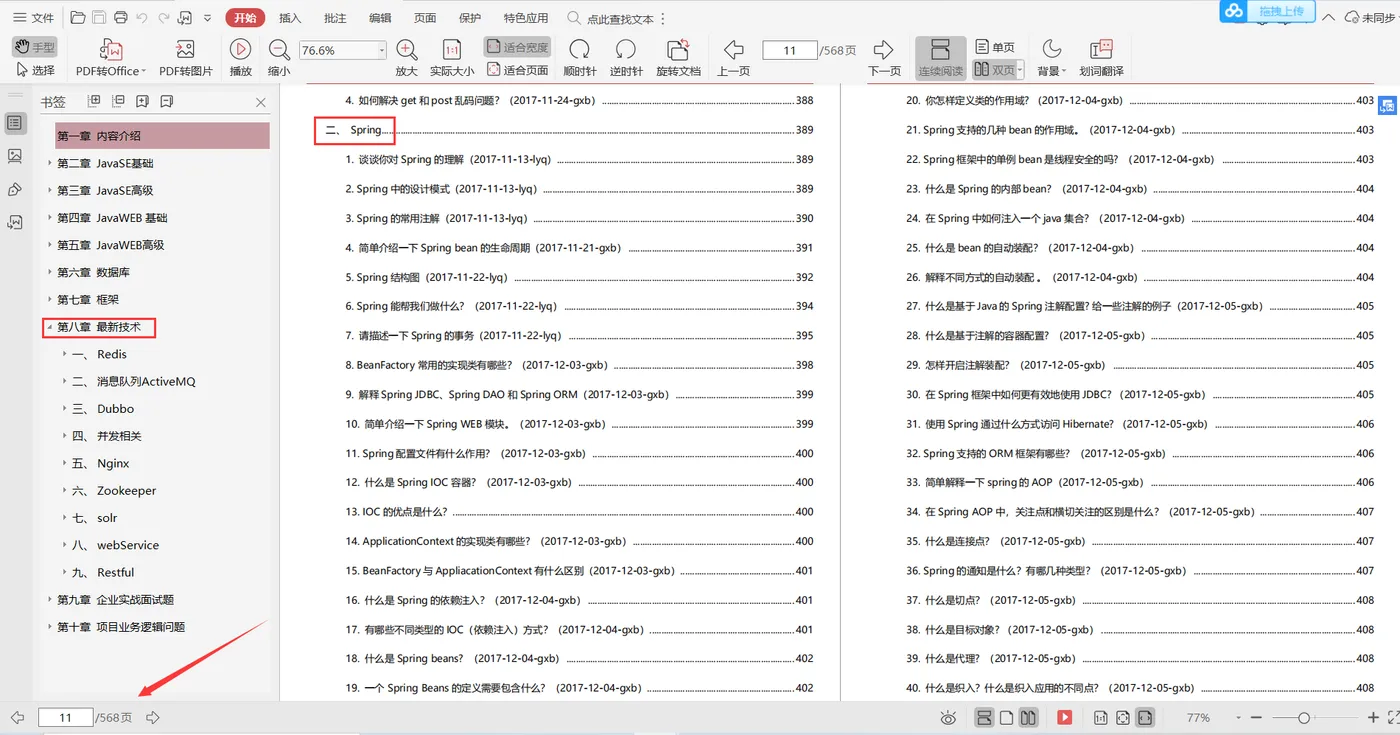Click the print icon in quick access bar
Screen dimensions: 1400x735
[x=121, y=18]
